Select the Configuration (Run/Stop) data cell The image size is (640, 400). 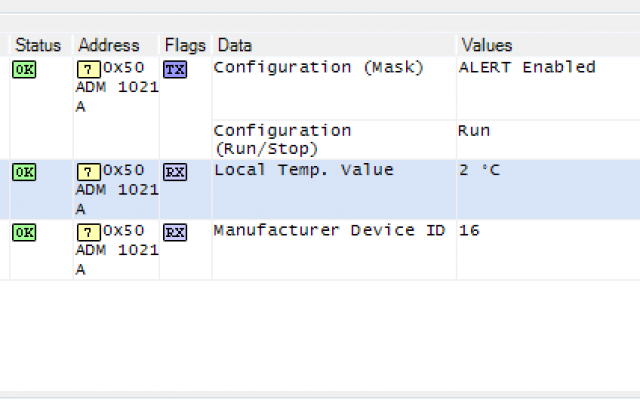(282, 139)
